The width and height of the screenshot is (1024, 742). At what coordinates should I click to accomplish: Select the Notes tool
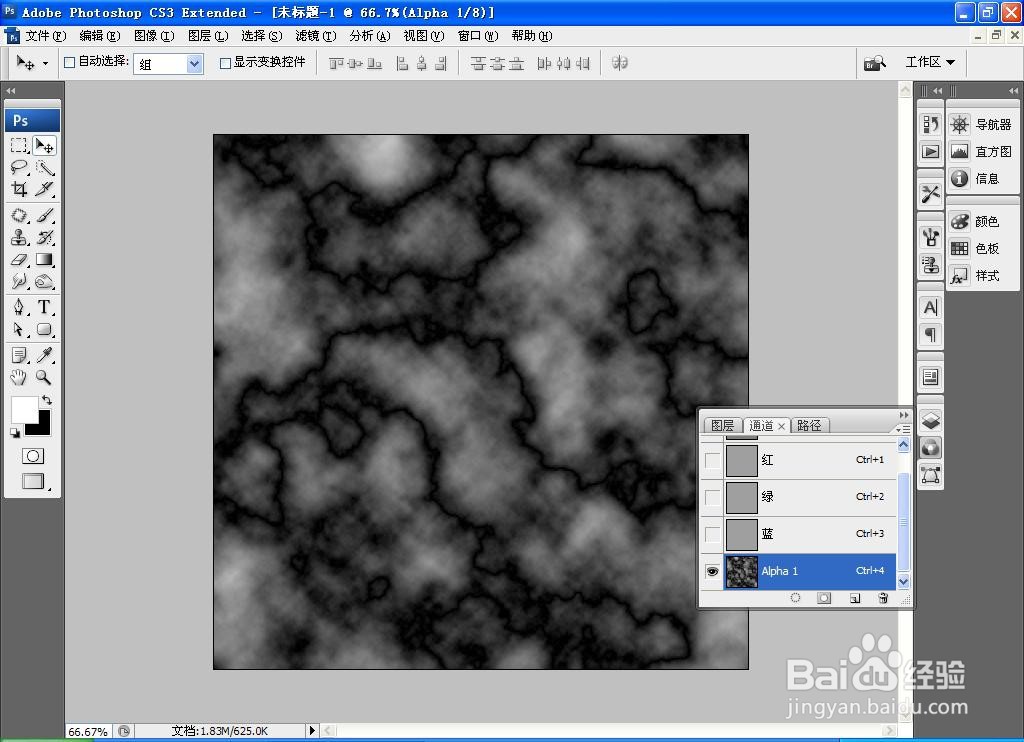[x=19, y=355]
